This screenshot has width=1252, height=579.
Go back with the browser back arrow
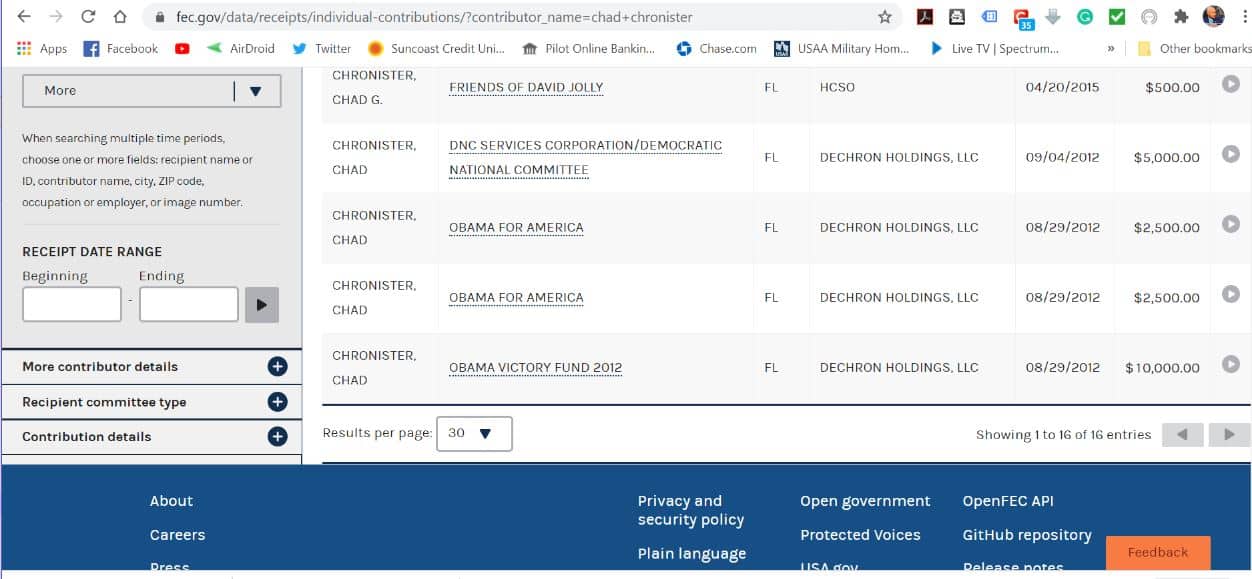24,17
